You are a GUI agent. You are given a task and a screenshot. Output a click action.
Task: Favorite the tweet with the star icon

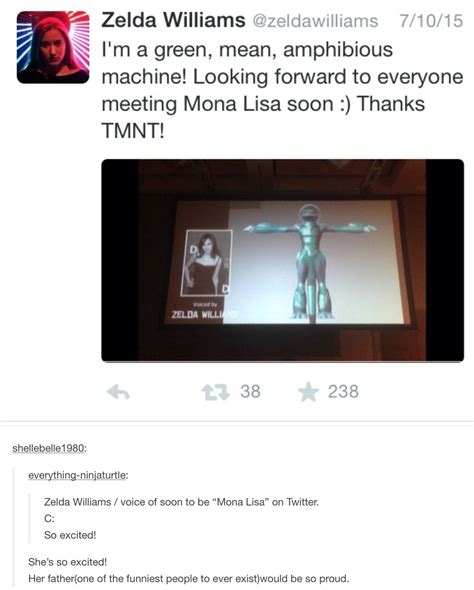coord(308,392)
